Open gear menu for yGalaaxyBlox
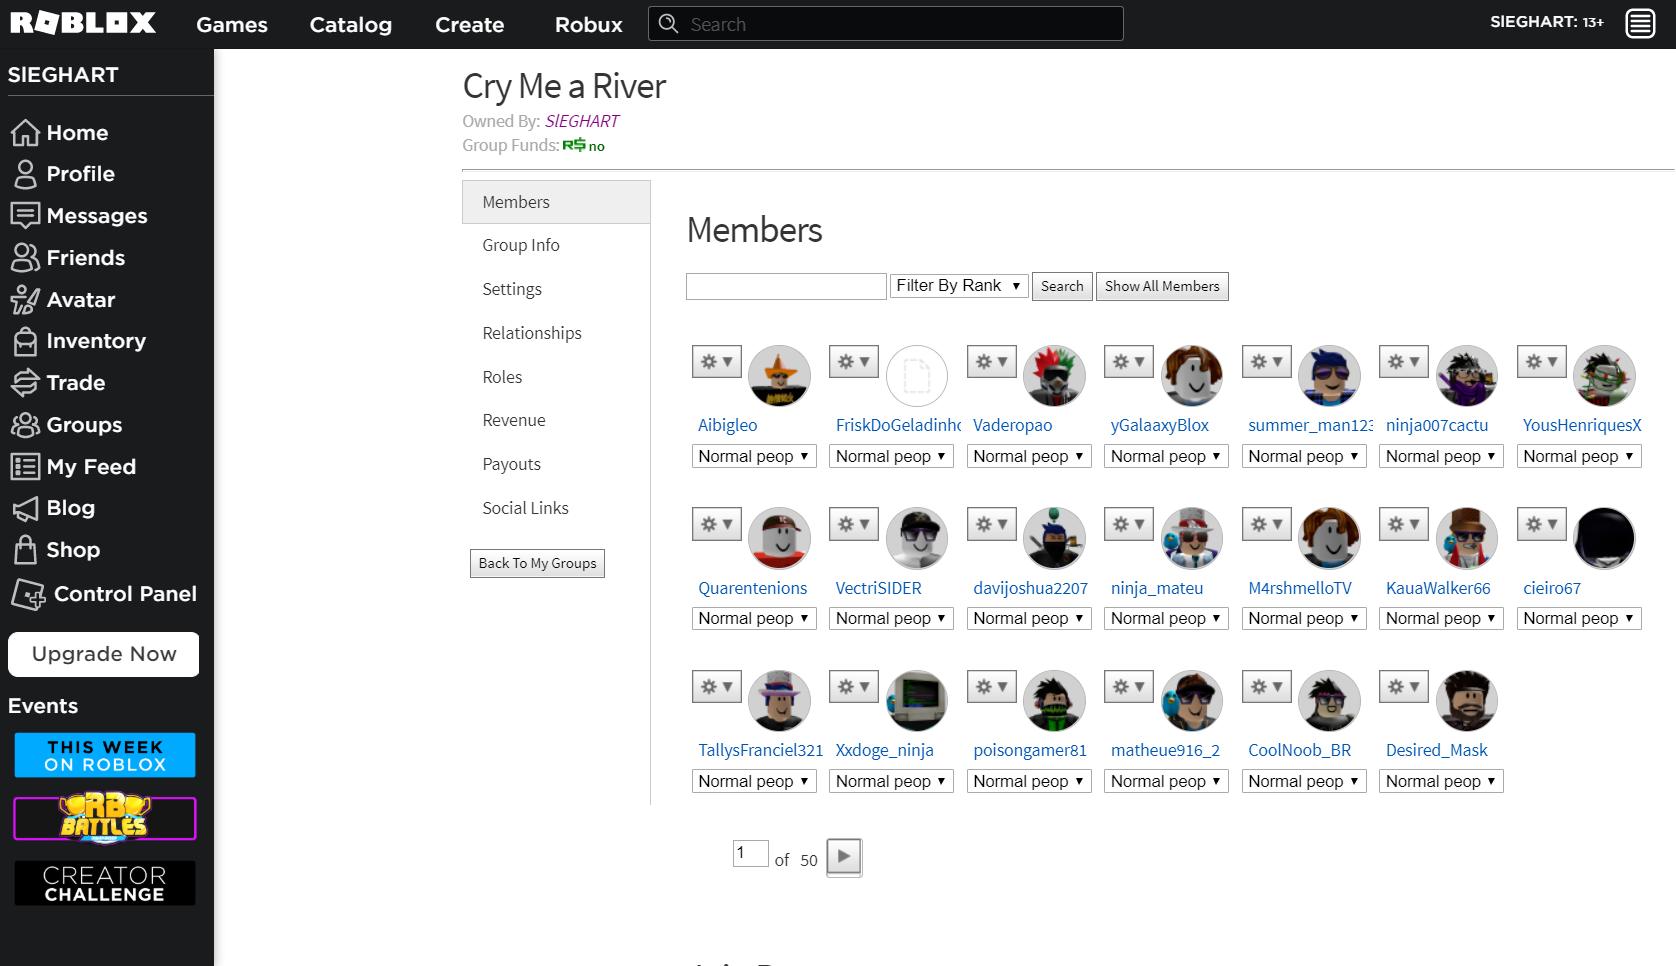The image size is (1676, 966). coord(1129,362)
